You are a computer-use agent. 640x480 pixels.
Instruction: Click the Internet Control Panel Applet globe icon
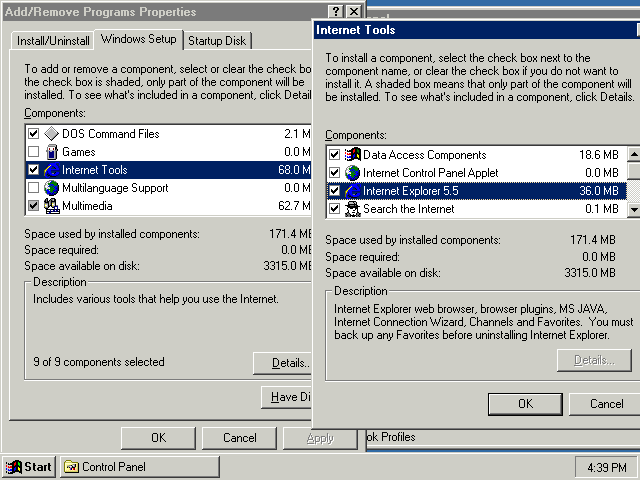353,173
